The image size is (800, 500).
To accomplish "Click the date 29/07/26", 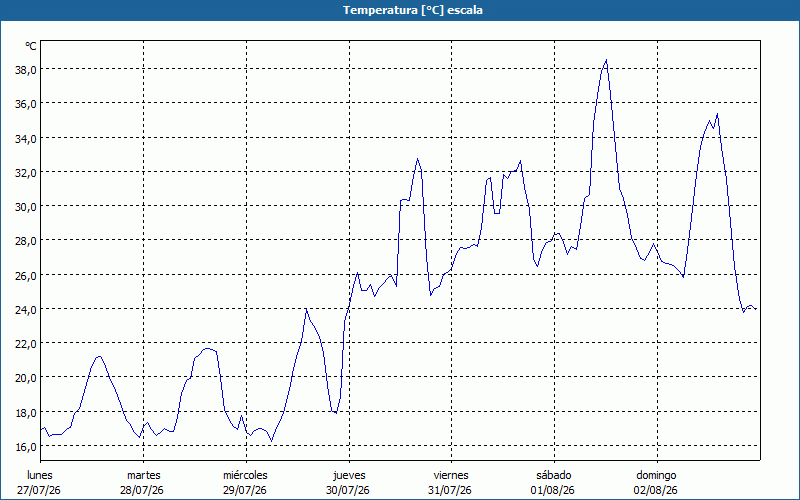I will click(245, 490).
